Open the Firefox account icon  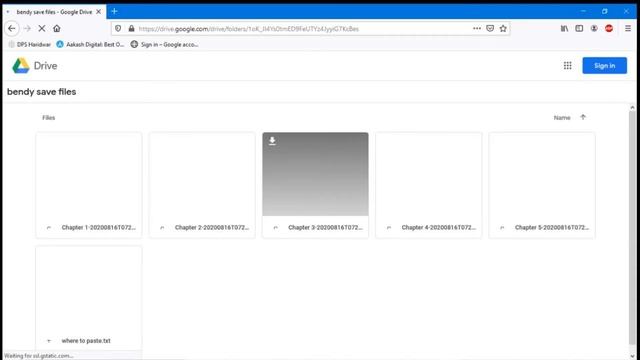(594, 28)
